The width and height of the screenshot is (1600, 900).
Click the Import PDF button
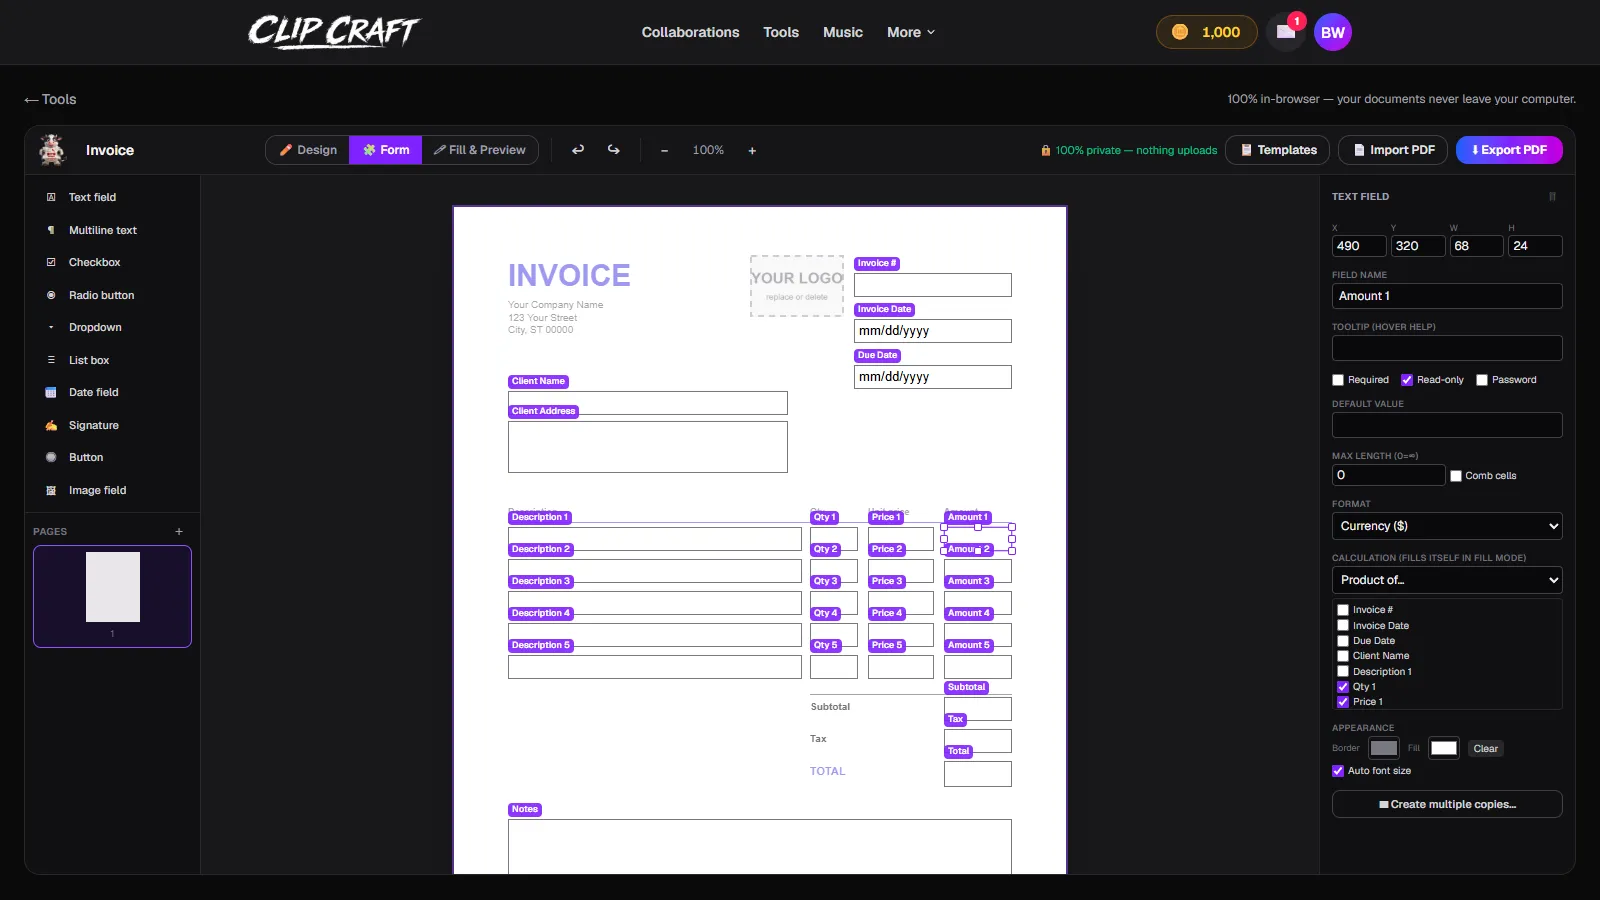[1393, 150]
